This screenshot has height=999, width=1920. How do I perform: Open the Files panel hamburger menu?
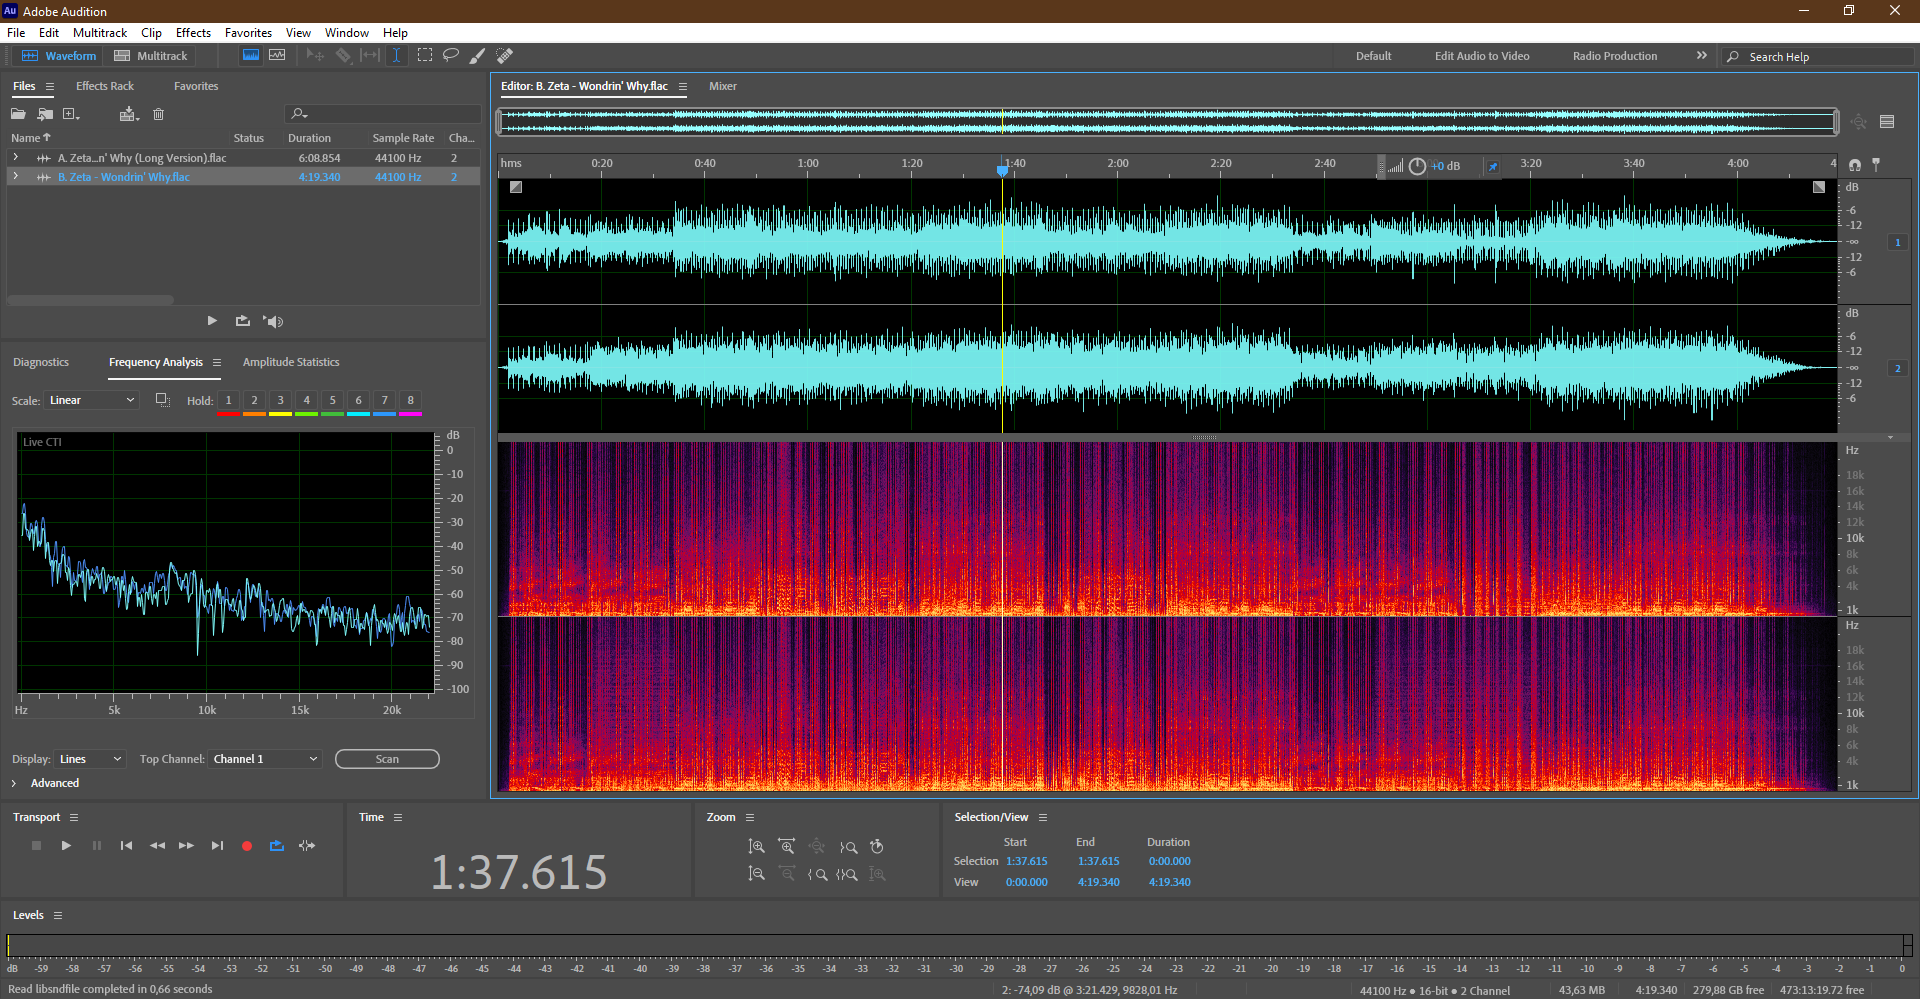50,86
